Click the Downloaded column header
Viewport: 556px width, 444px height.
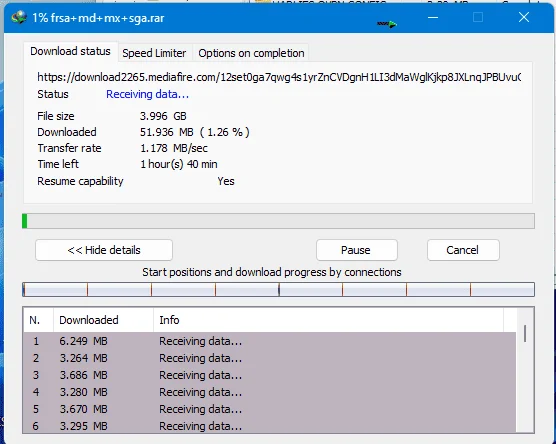(x=103, y=320)
